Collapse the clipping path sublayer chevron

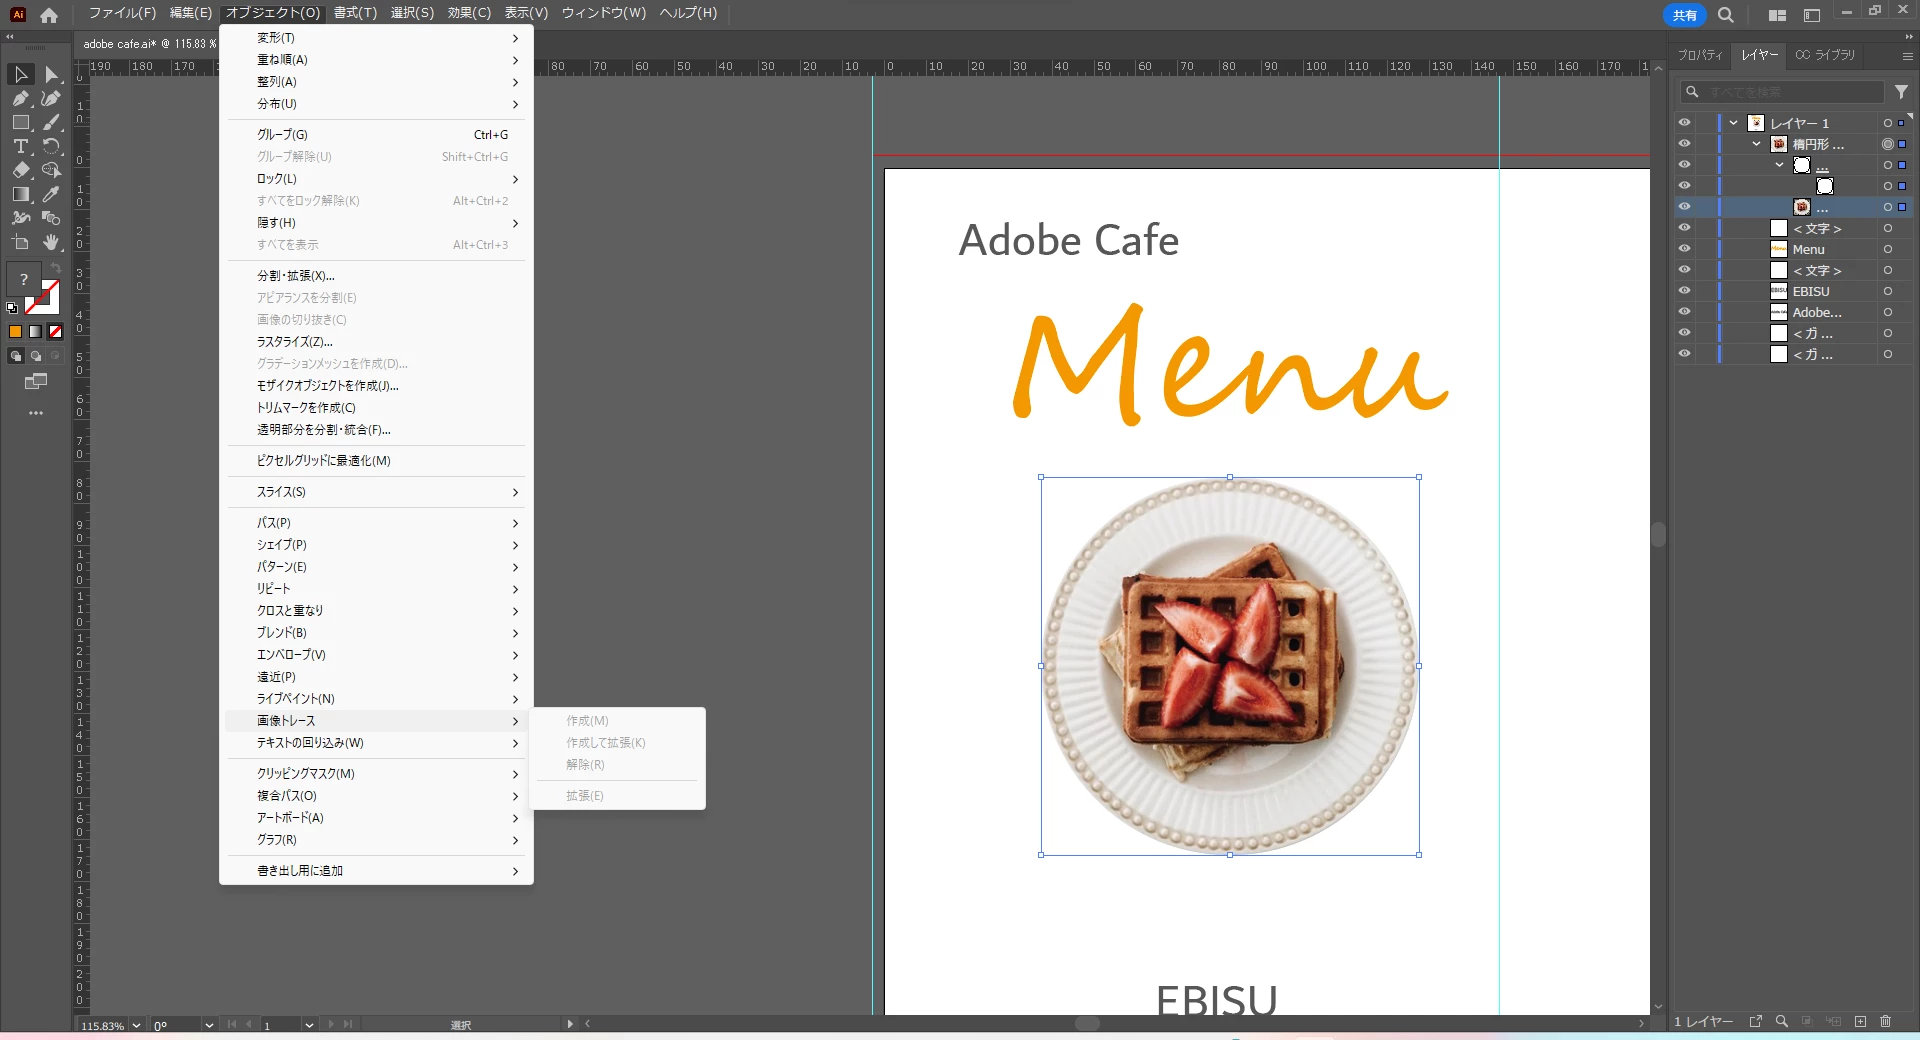(x=1779, y=165)
